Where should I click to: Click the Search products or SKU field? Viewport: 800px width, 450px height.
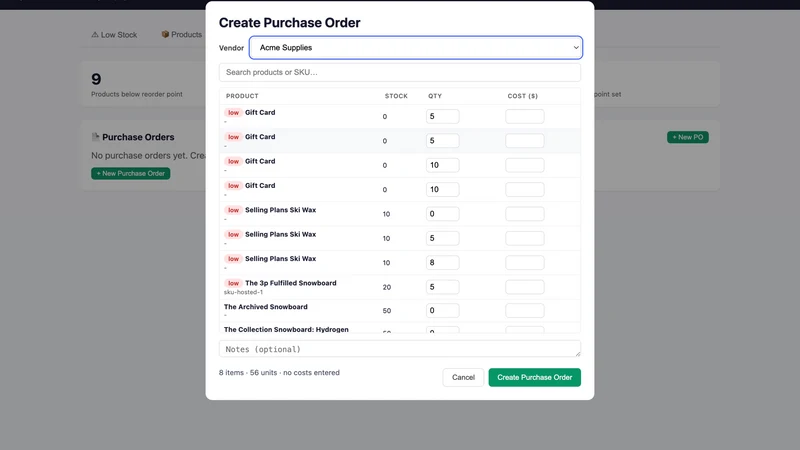tap(399, 72)
